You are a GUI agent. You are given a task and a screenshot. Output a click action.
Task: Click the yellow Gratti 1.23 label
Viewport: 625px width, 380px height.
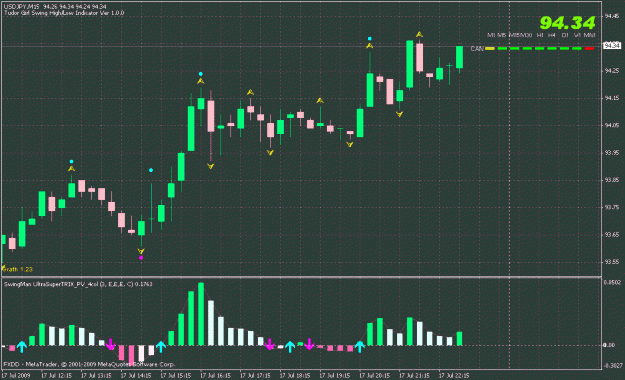(x=18, y=269)
